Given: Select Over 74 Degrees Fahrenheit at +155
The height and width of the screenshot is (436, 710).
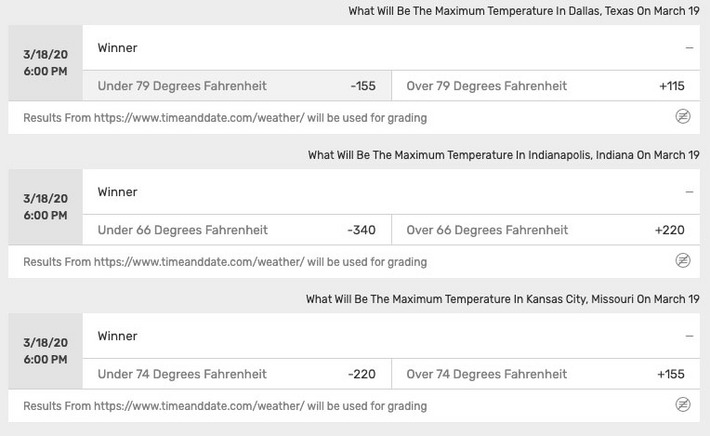Looking at the screenshot, I should 546,374.
